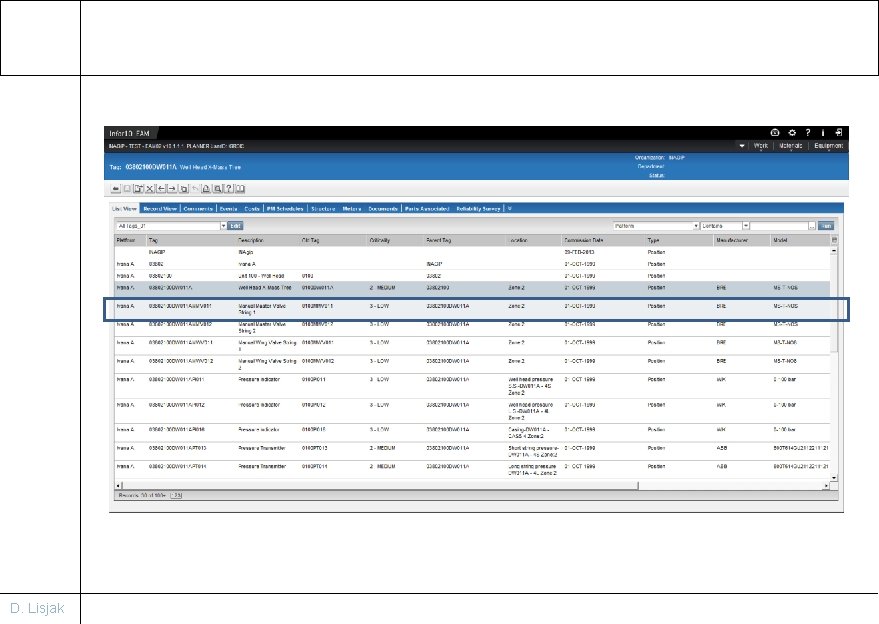The height and width of the screenshot is (624, 879).
Task: Expand the All Tags dataspy dropdown
Action: pyautogui.click(x=223, y=226)
